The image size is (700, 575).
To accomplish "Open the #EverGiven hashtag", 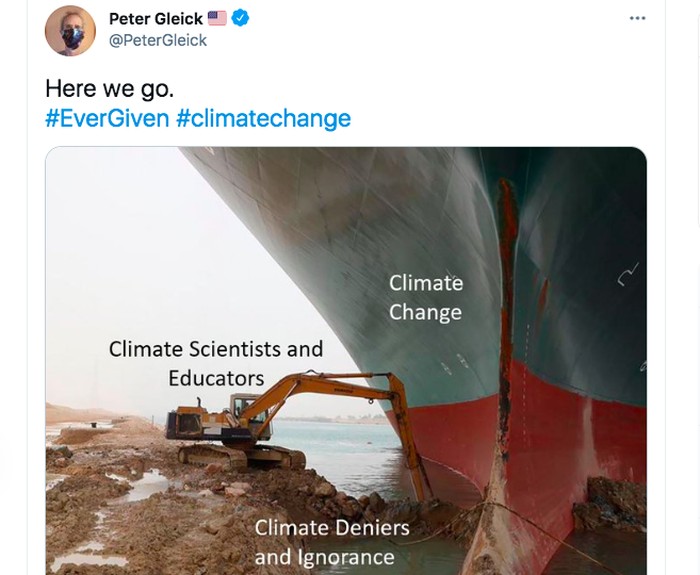I will (x=107, y=118).
